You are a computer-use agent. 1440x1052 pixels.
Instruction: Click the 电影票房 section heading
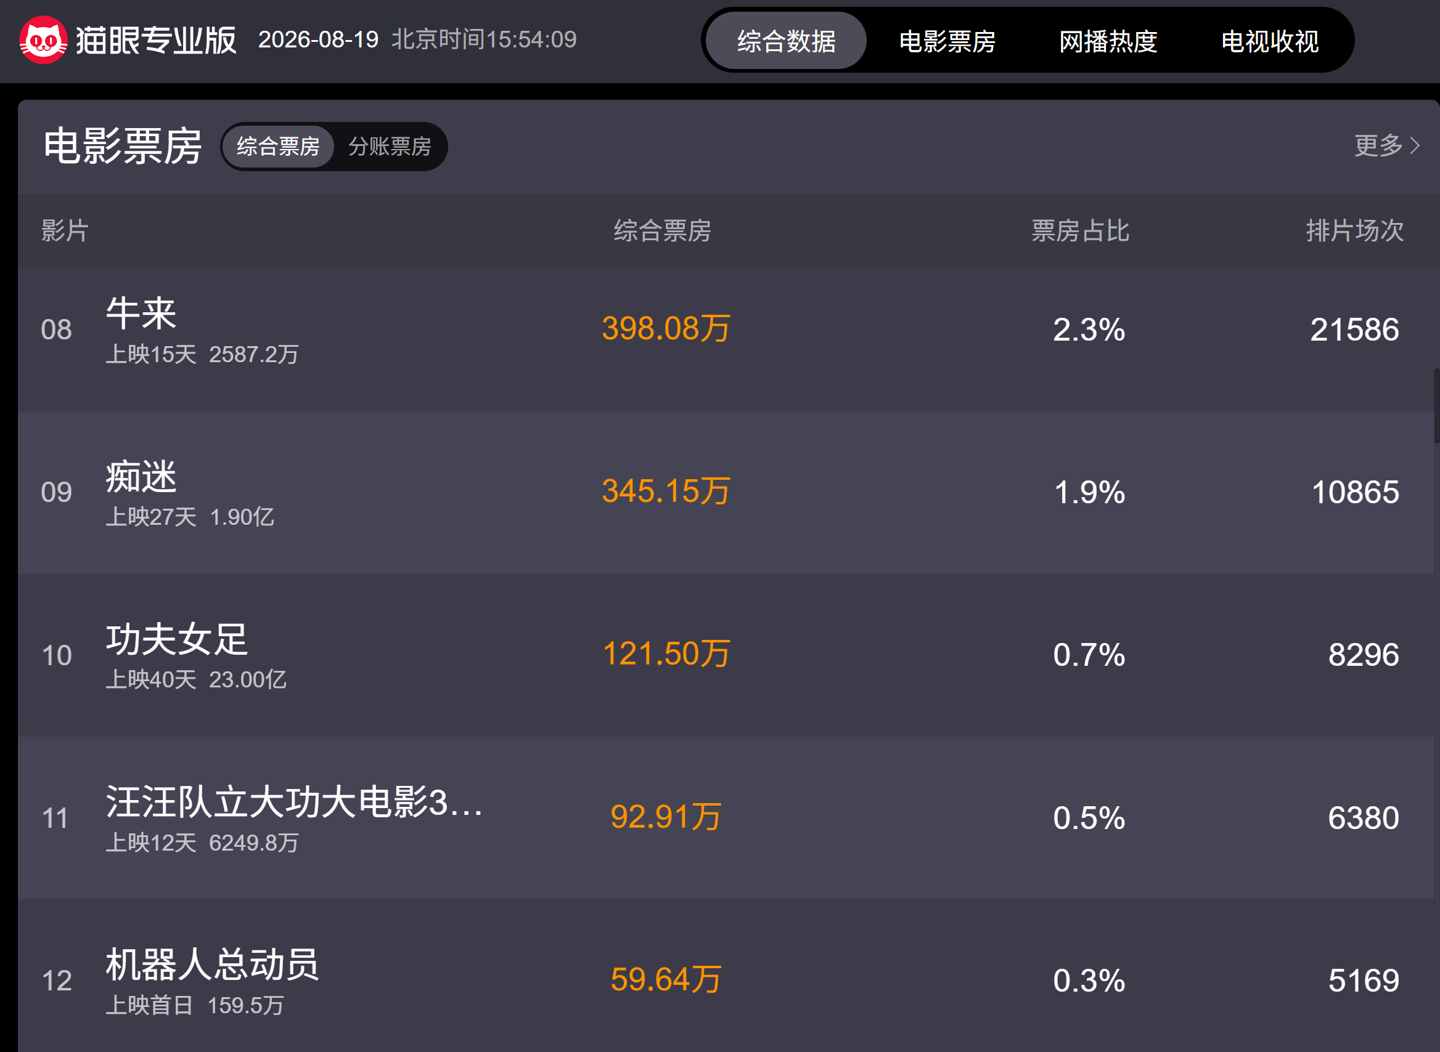(123, 147)
